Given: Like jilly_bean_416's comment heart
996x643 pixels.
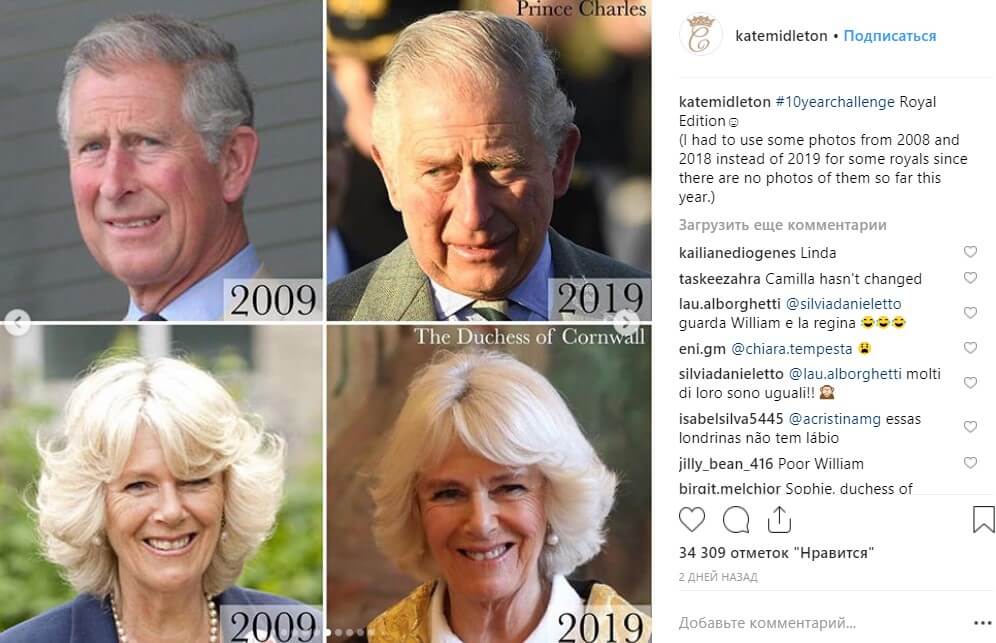Looking at the screenshot, I should 971,463.
